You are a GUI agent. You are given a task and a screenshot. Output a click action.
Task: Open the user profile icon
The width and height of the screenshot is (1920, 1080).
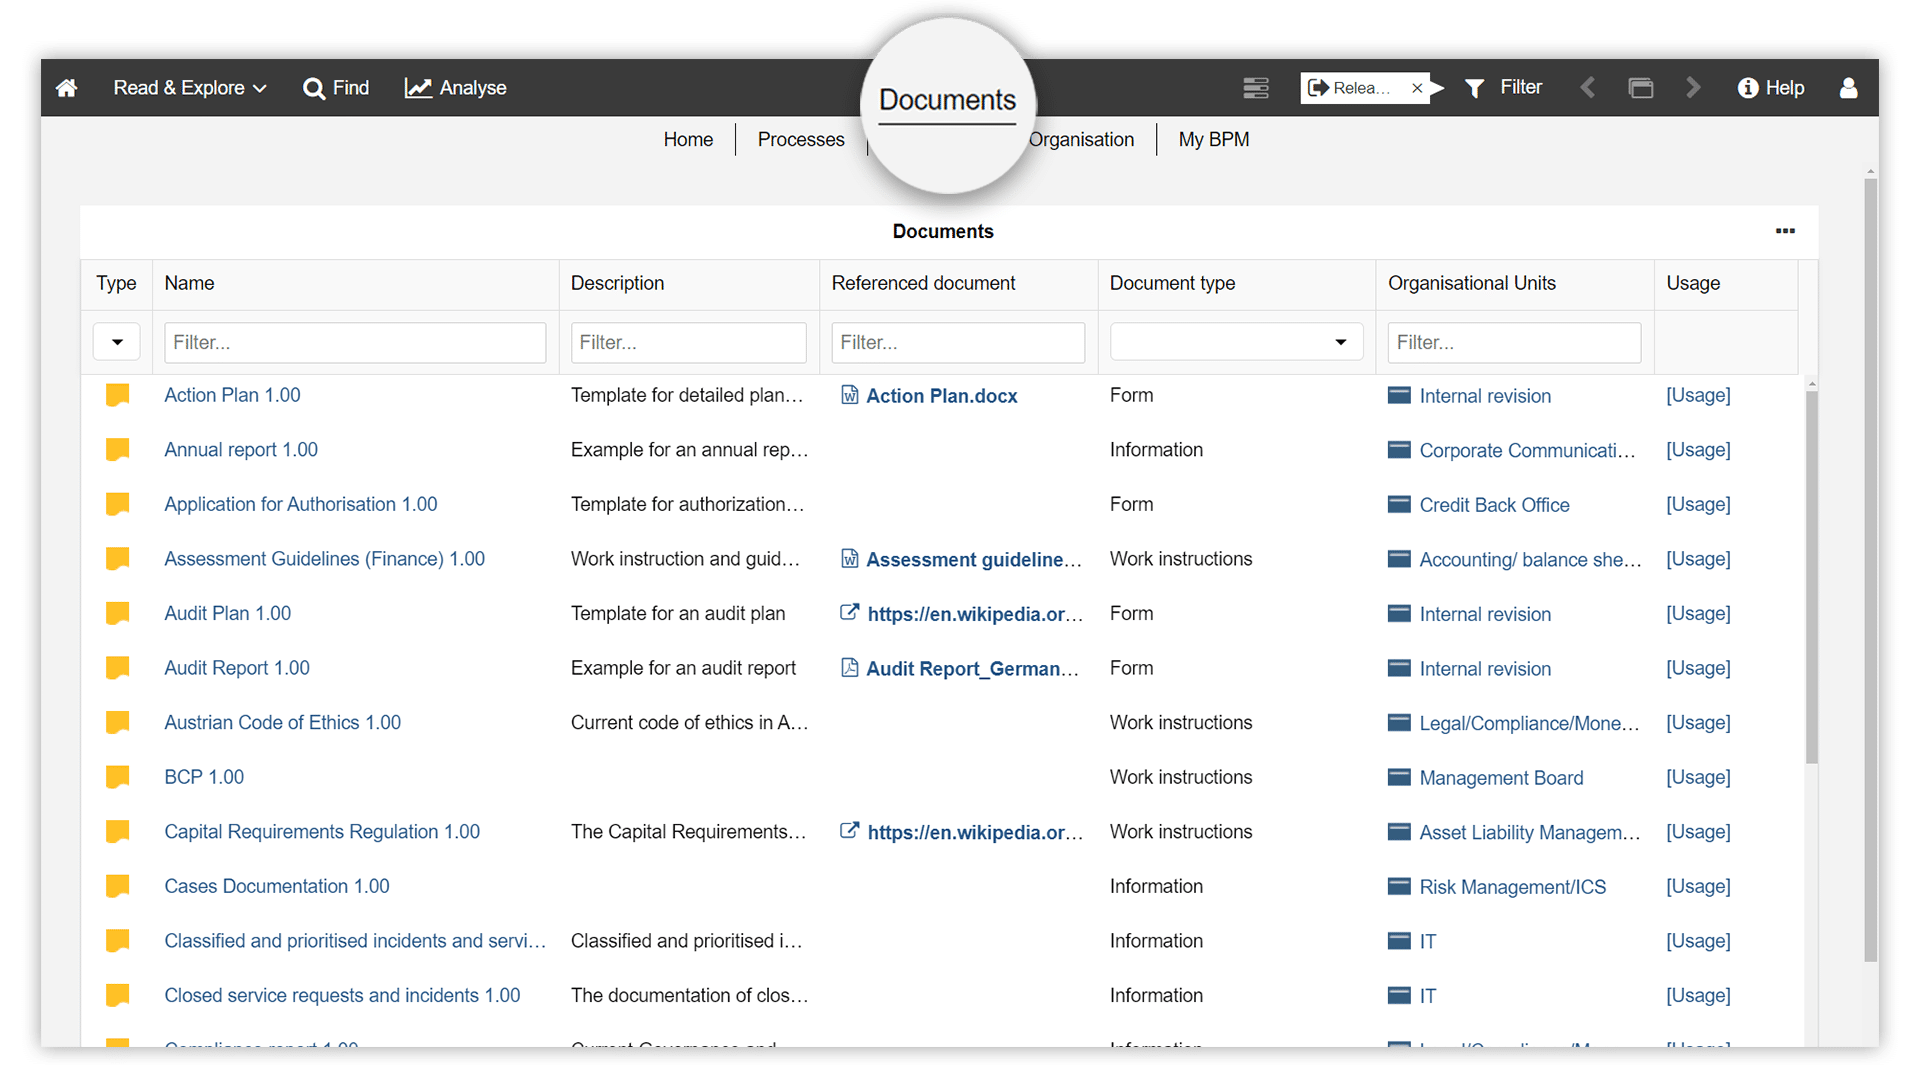(1848, 88)
